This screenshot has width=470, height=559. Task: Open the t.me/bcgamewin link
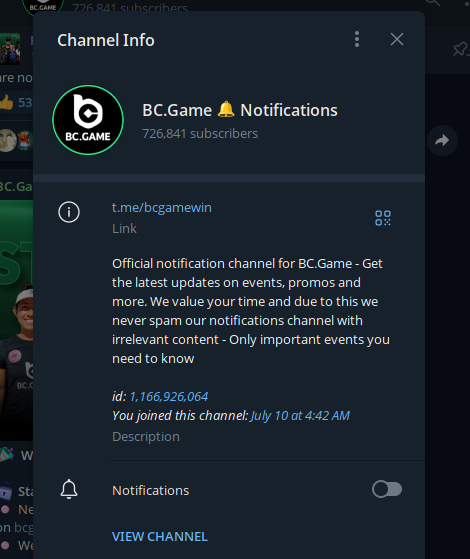(162, 207)
